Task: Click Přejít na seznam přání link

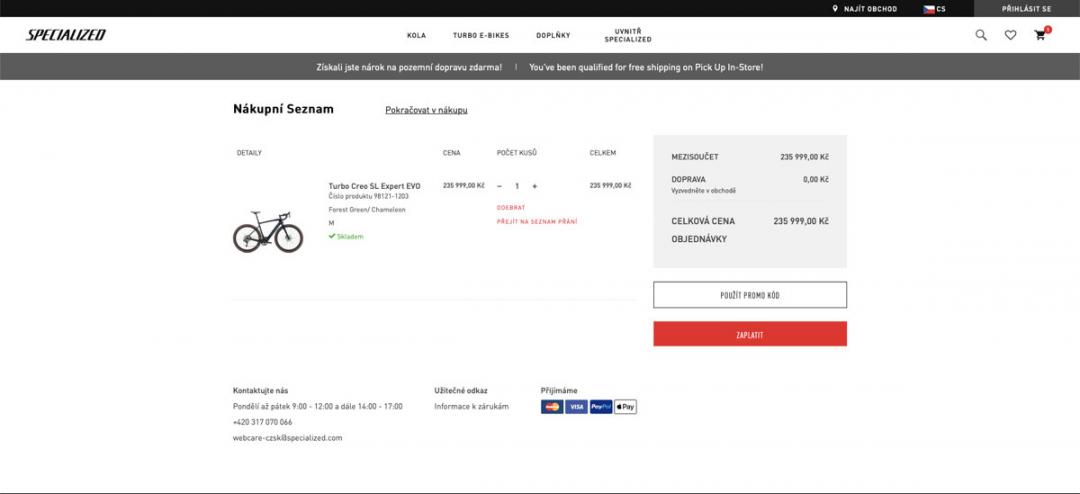Action: coord(537,222)
